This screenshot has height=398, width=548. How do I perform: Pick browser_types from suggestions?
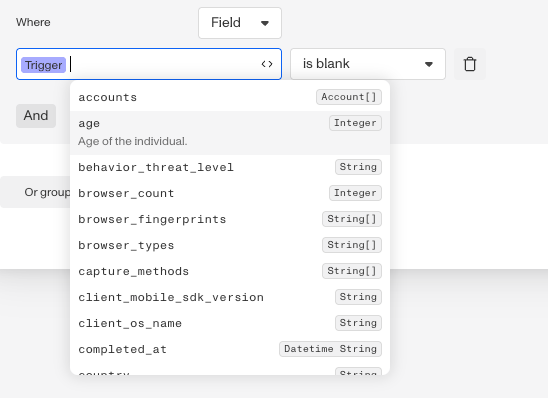point(230,245)
